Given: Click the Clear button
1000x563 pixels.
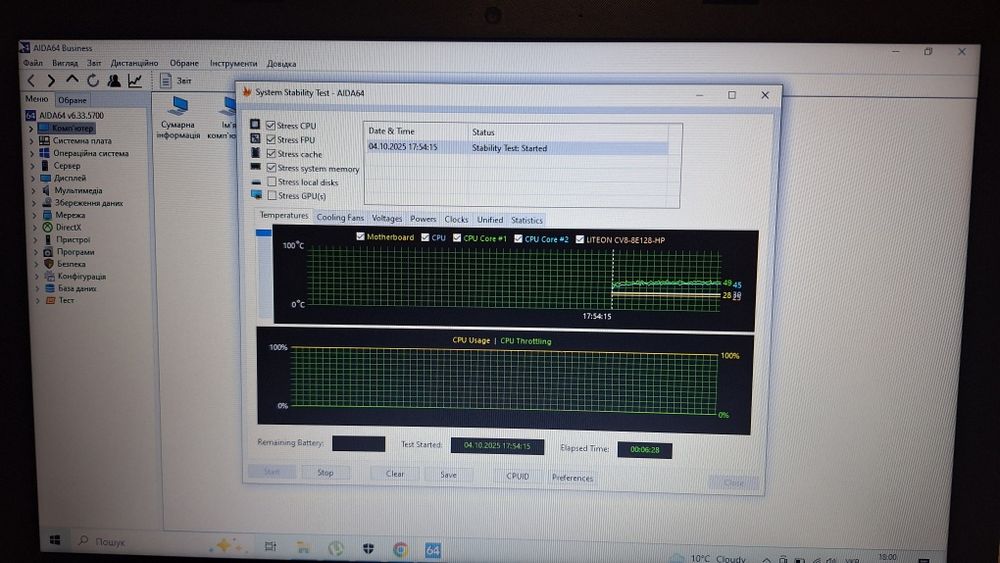Looking at the screenshot, I should pos(395,474).
